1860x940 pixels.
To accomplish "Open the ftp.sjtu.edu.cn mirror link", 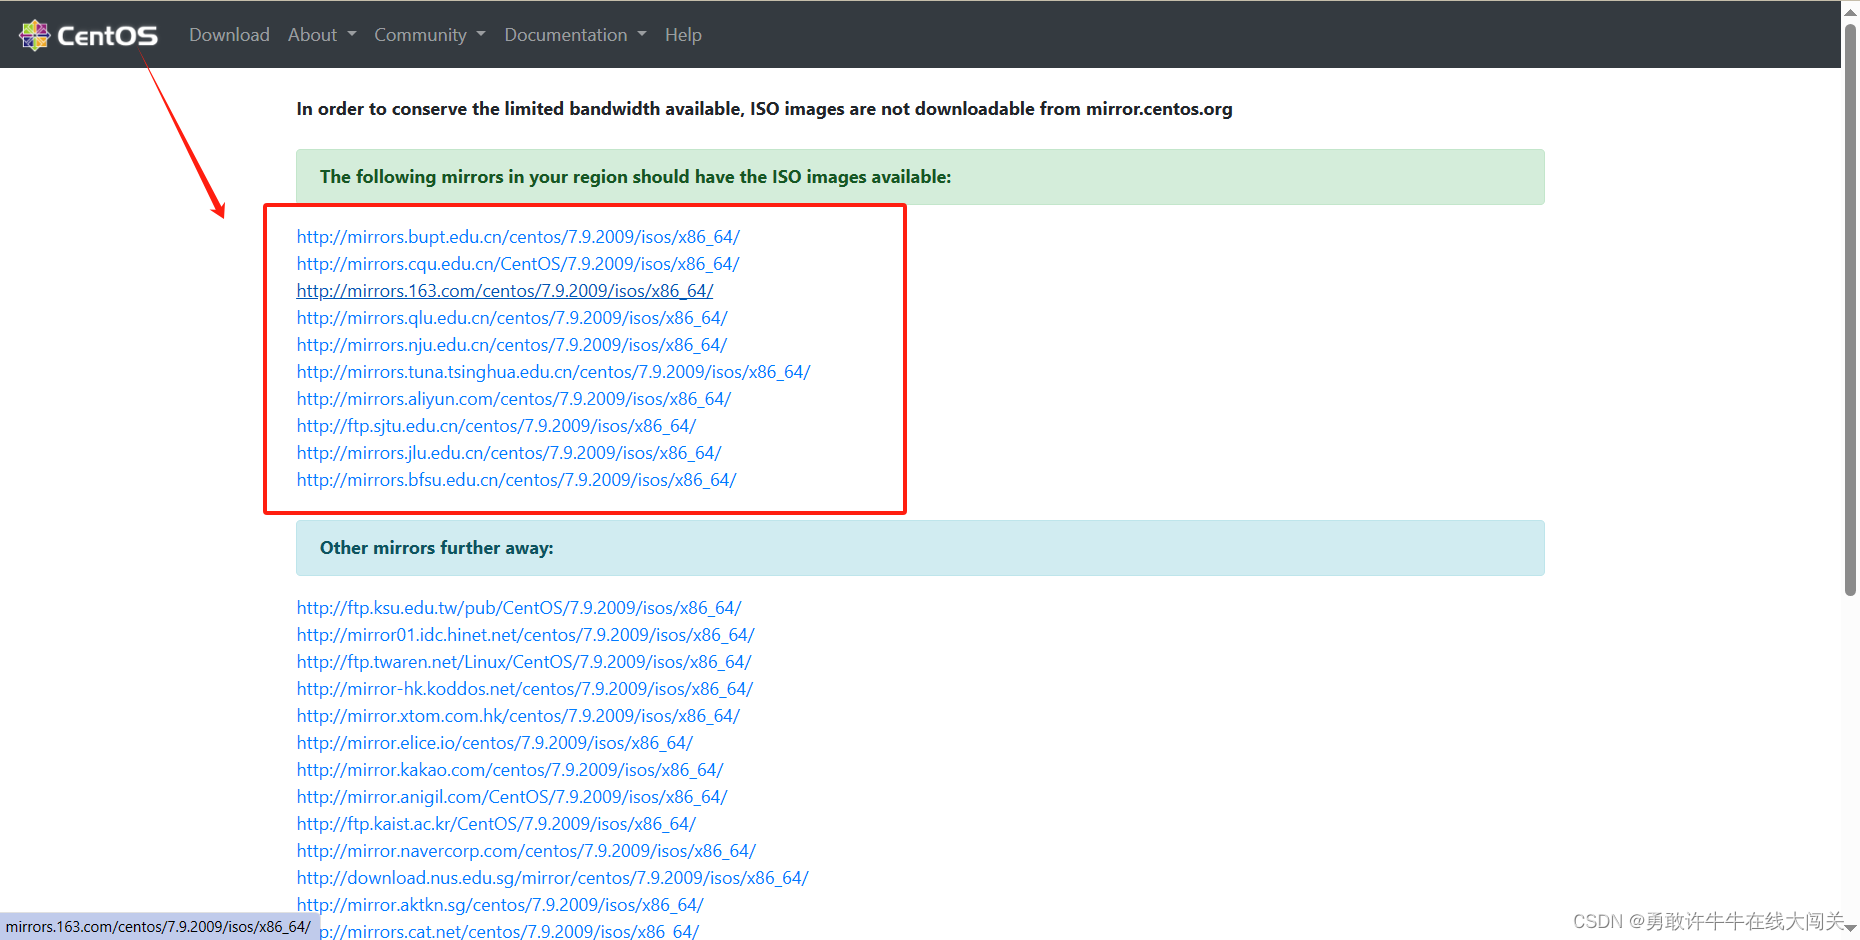I will pos(496,426).
